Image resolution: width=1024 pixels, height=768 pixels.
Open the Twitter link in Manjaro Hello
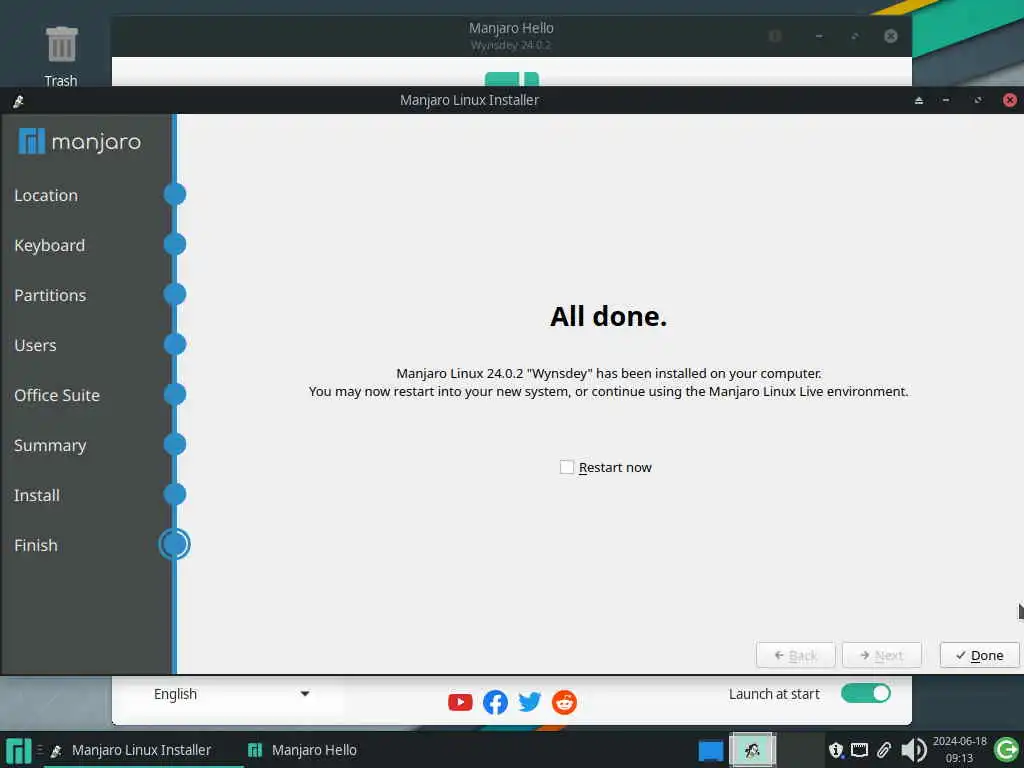530,702
